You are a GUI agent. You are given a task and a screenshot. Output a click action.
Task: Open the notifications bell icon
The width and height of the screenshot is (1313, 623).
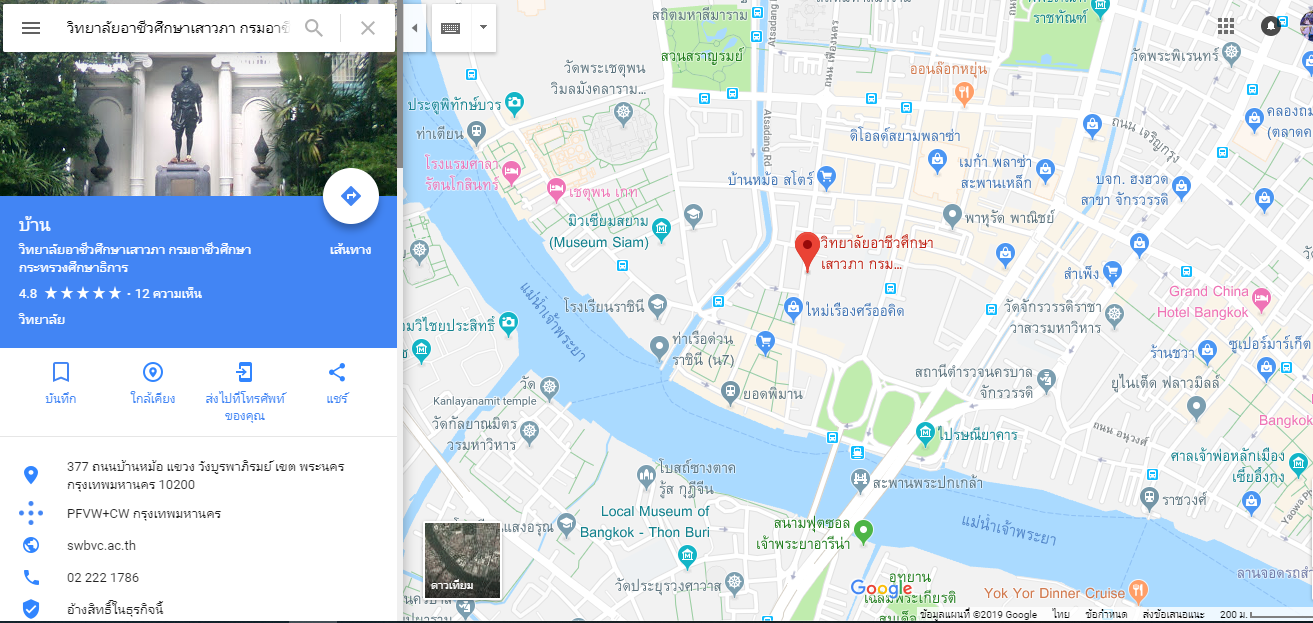tap(1271, 26)
